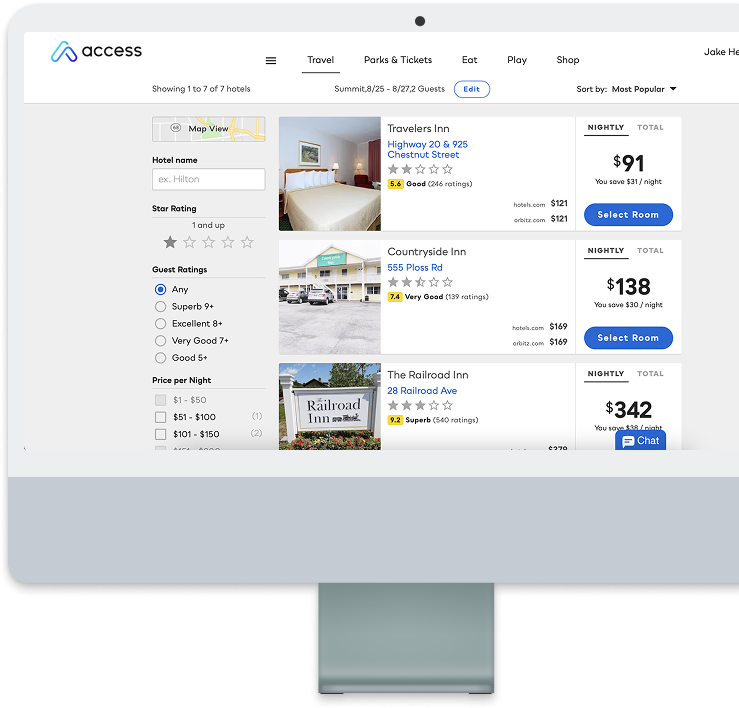
Task: Select the Good 5+ guest rating
Action: click(x=160, y=358)
